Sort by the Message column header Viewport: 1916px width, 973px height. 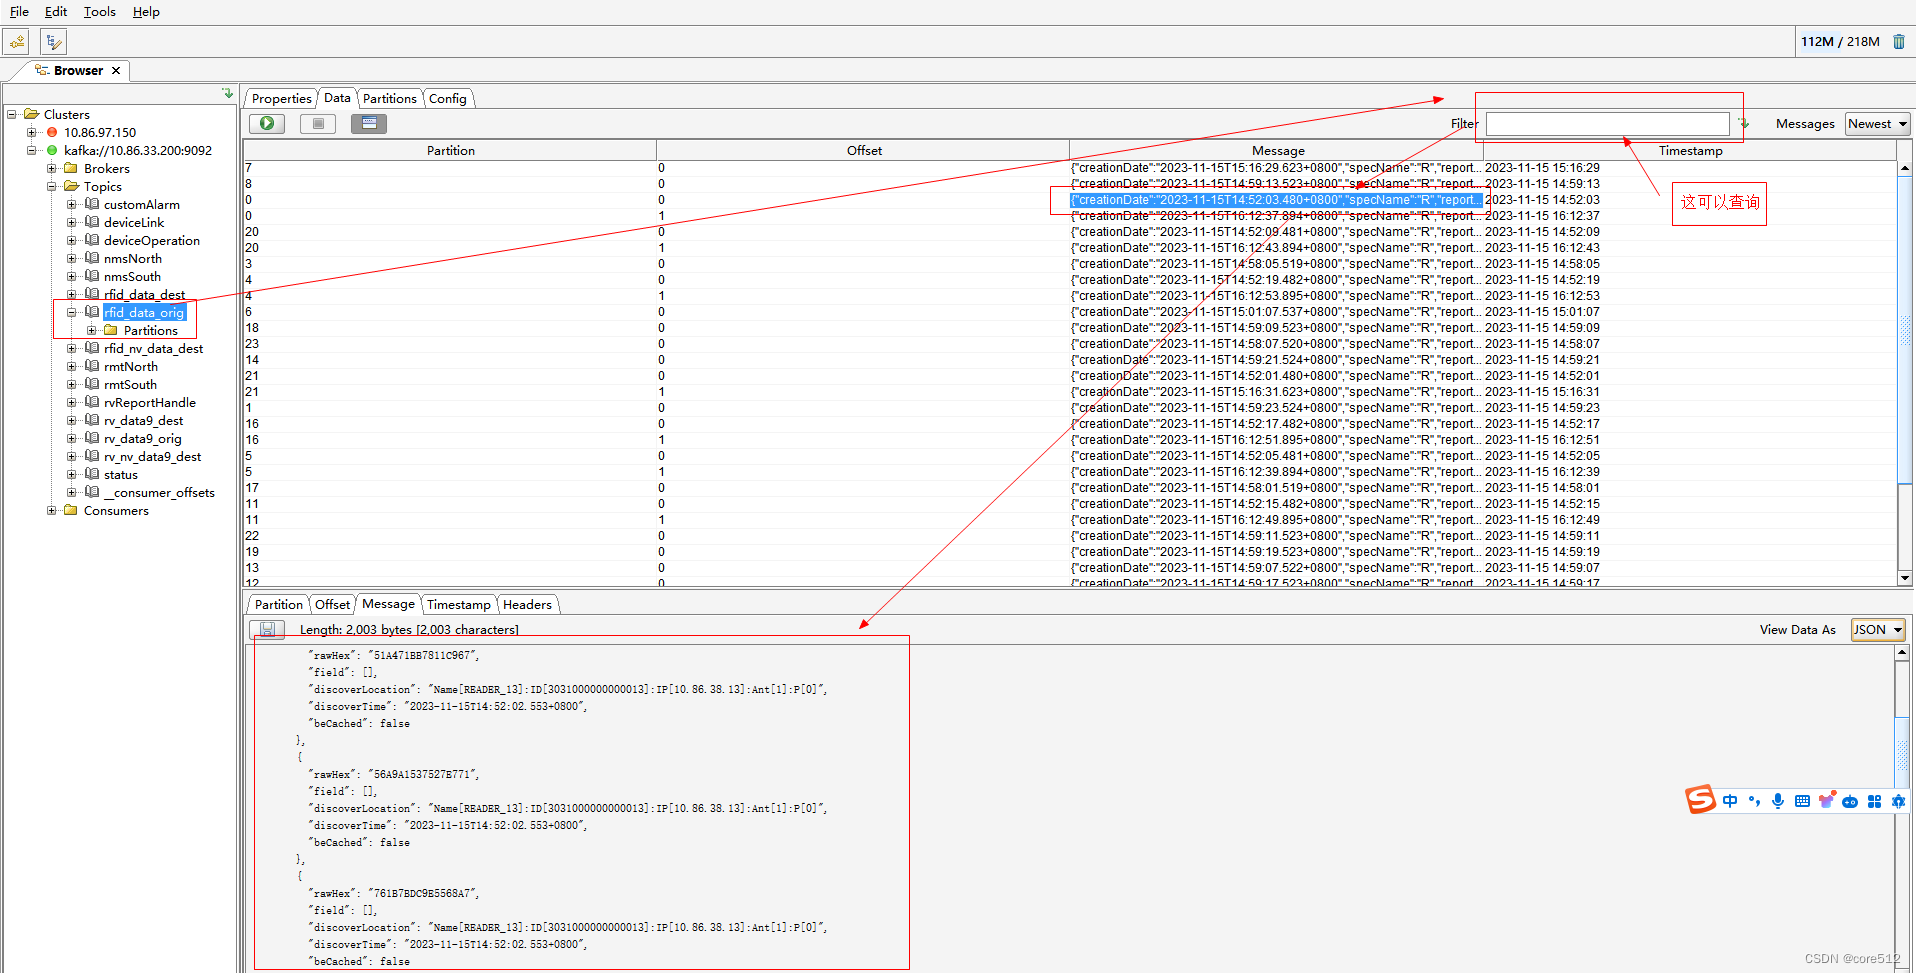click(1278, 150)
